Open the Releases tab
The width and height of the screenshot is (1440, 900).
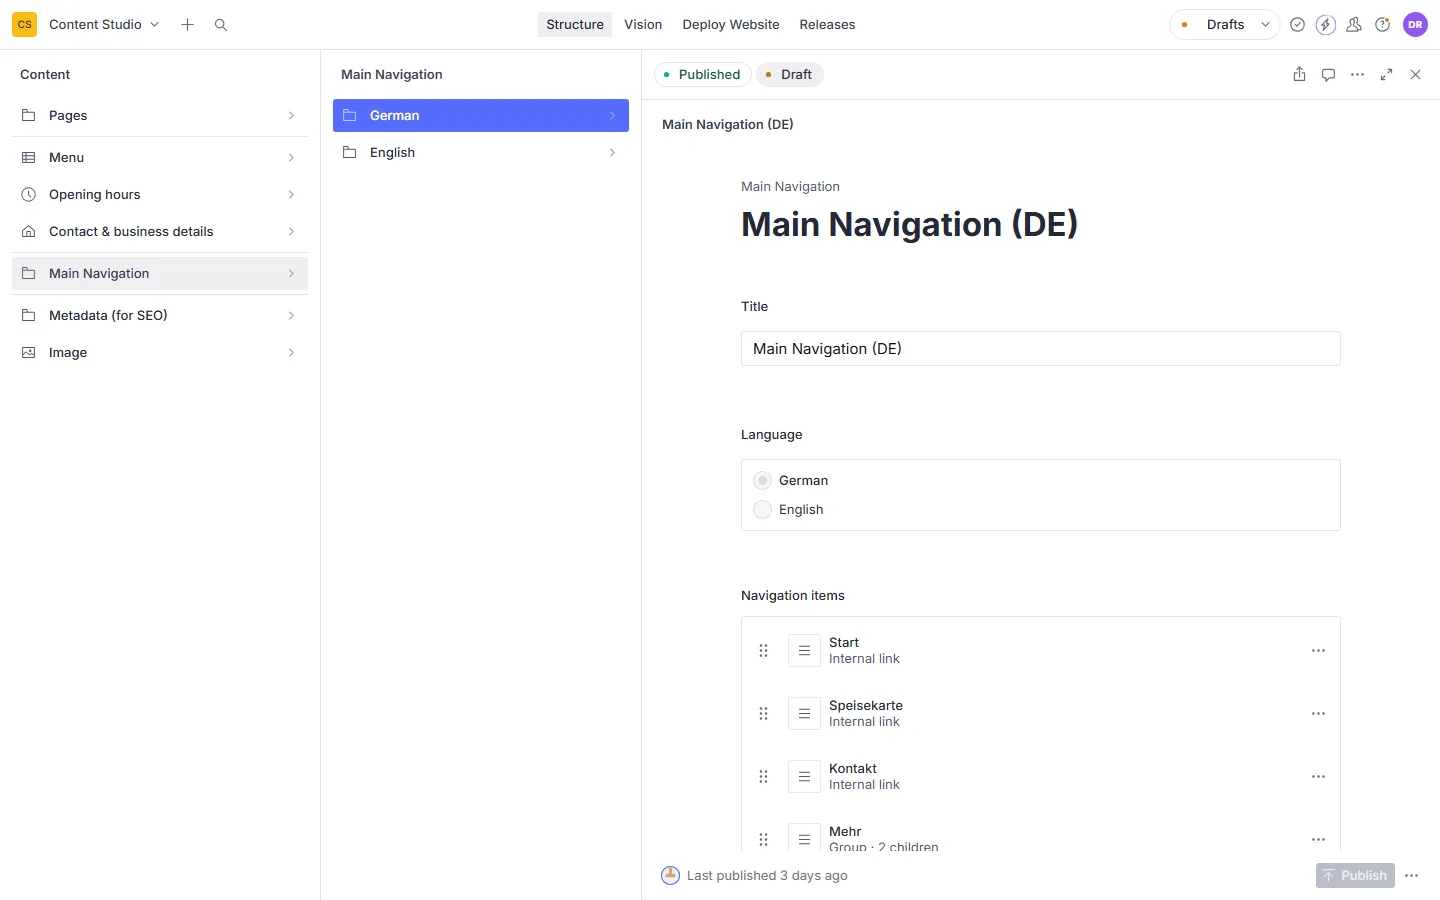point(827,25)
